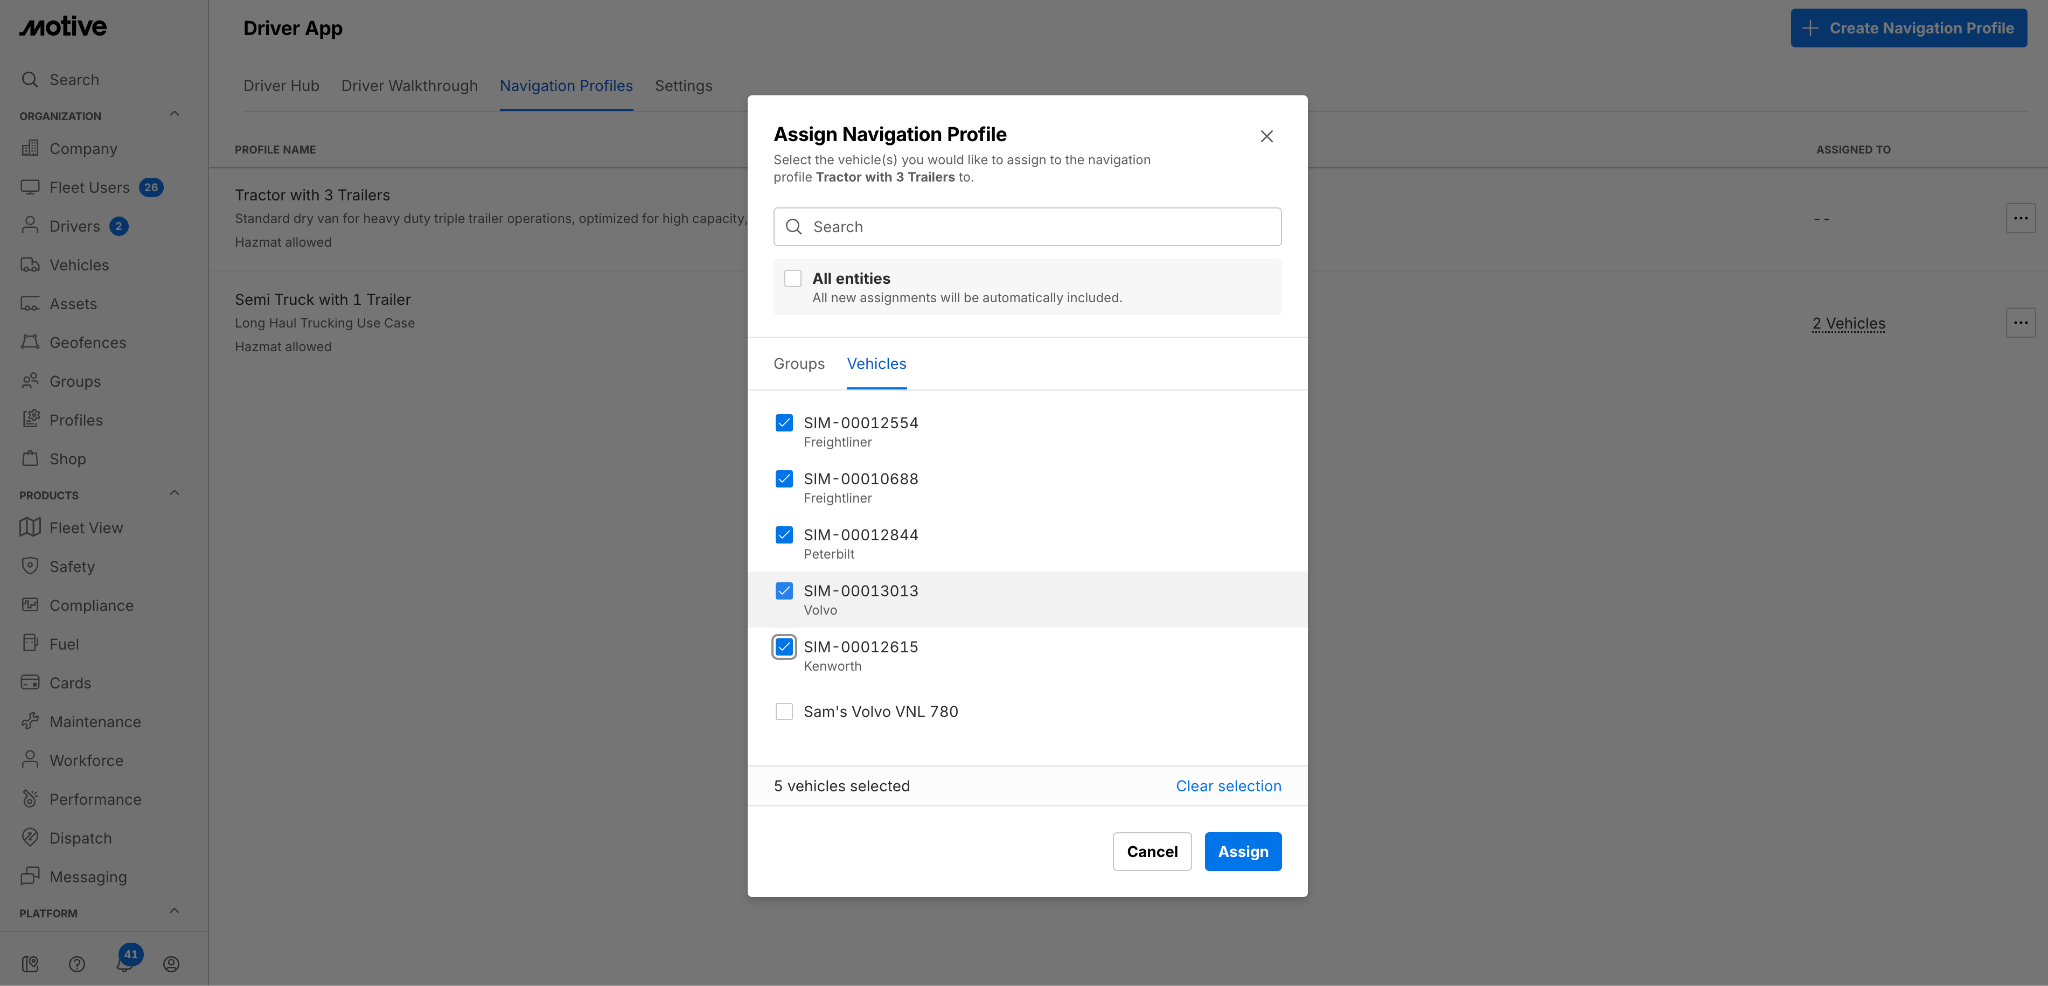Click the Profile Name column header

click(x=276, y=150)
